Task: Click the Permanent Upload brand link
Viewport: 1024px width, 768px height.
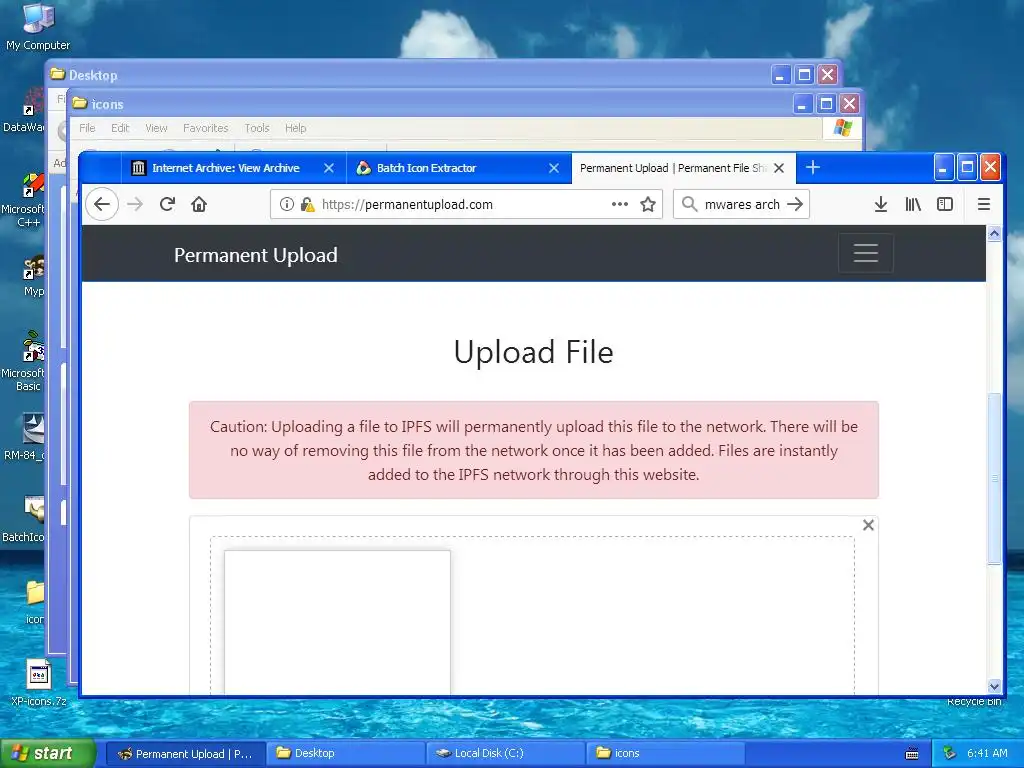Action: click(x=256, y=255)
